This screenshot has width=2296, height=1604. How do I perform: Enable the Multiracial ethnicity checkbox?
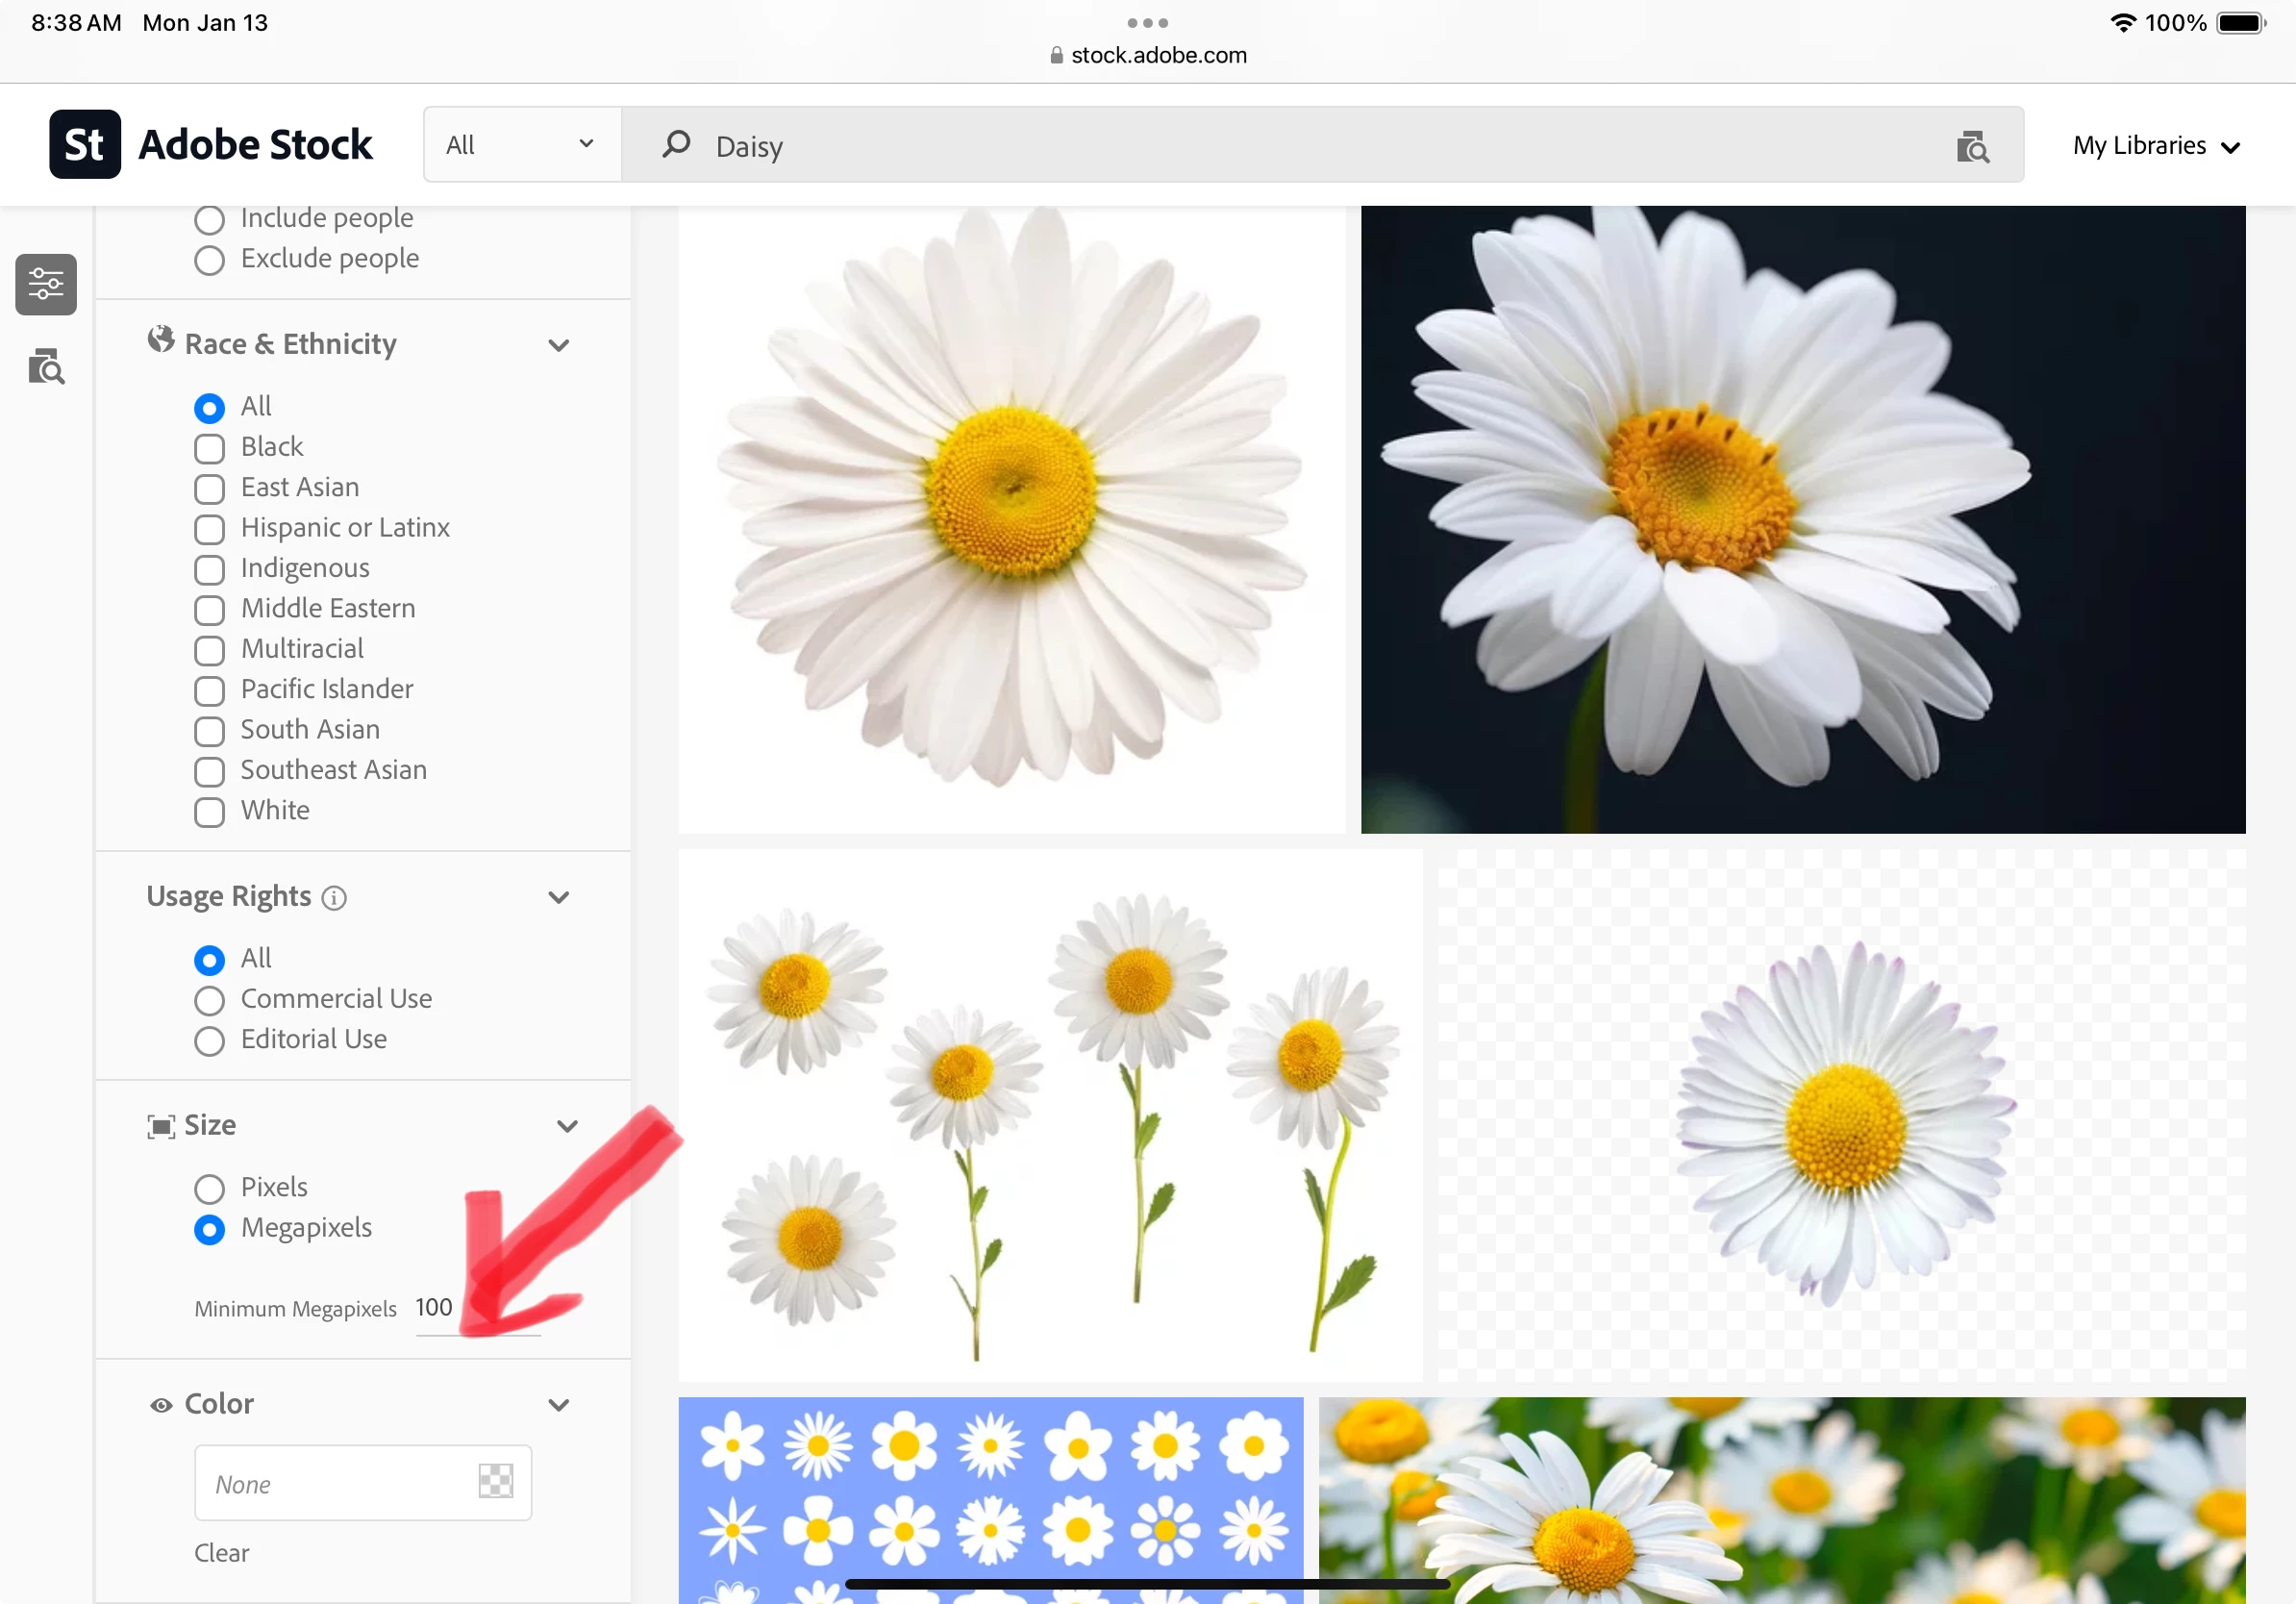tap(209, 651)
